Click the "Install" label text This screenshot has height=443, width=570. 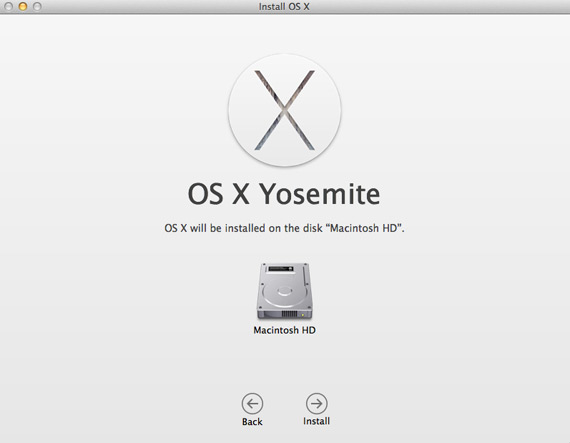pos(316,421)
